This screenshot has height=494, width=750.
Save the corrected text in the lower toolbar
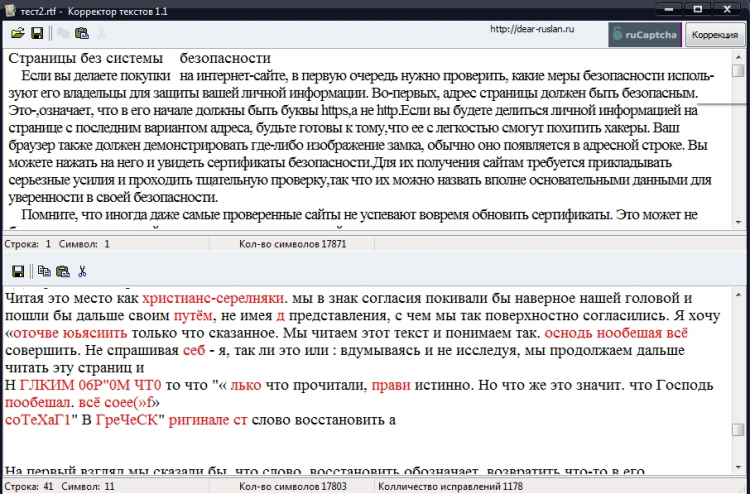tap(18, 271)
